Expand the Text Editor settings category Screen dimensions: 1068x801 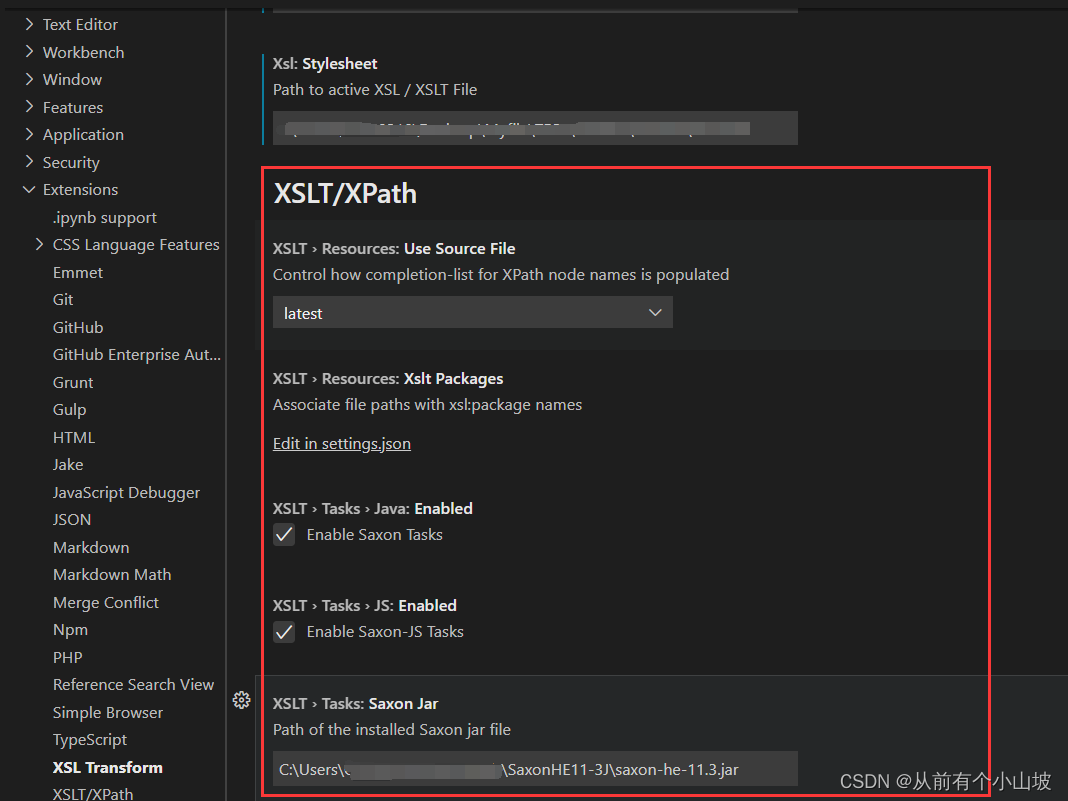point(80,24)
